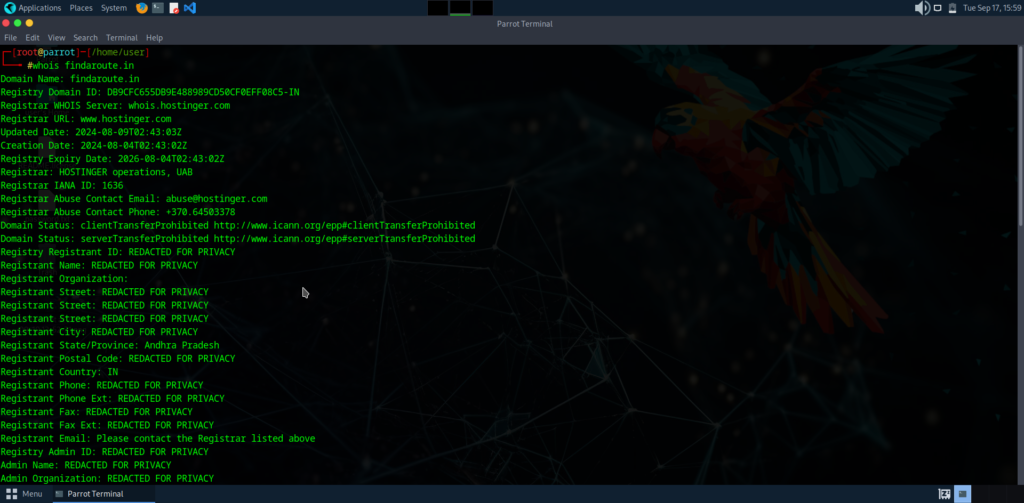Select the highlighted terminal workspace icon bottom right
This screenshot has width=1024, height=503.
[965, 494]
